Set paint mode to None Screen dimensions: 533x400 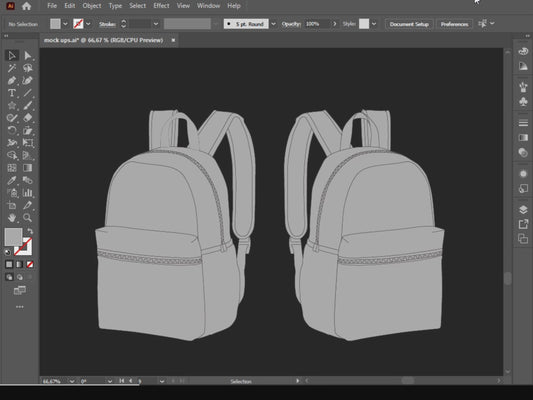[x=30, y=264]
